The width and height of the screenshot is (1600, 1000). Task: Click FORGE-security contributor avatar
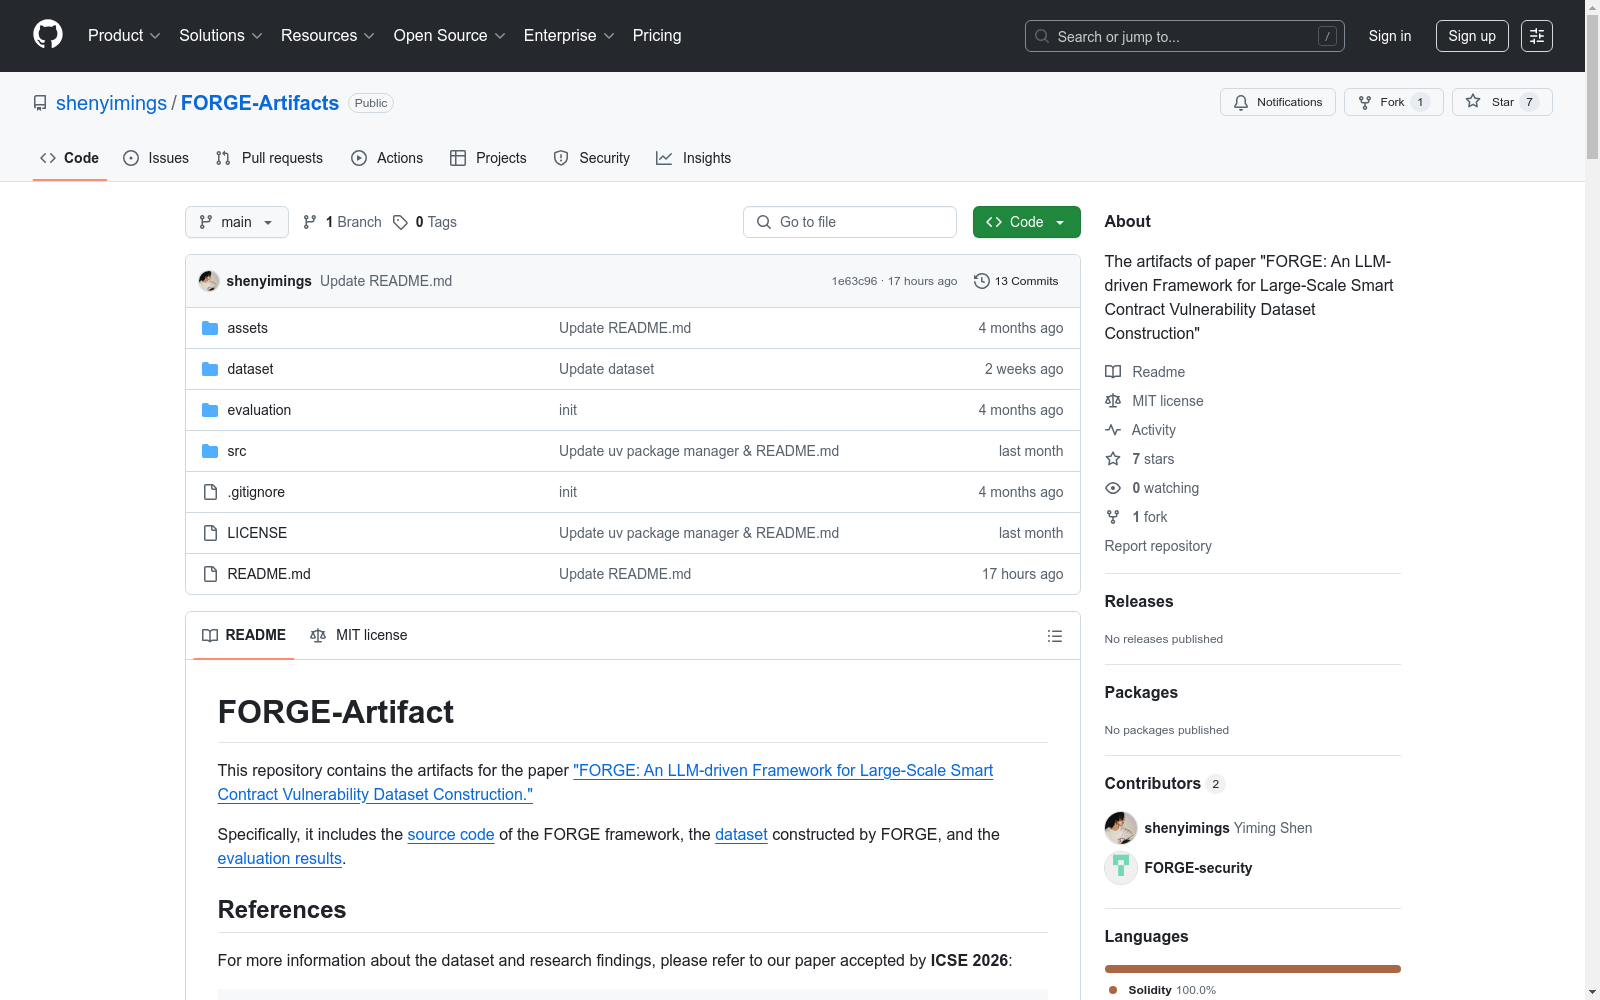click(1121, 868)
